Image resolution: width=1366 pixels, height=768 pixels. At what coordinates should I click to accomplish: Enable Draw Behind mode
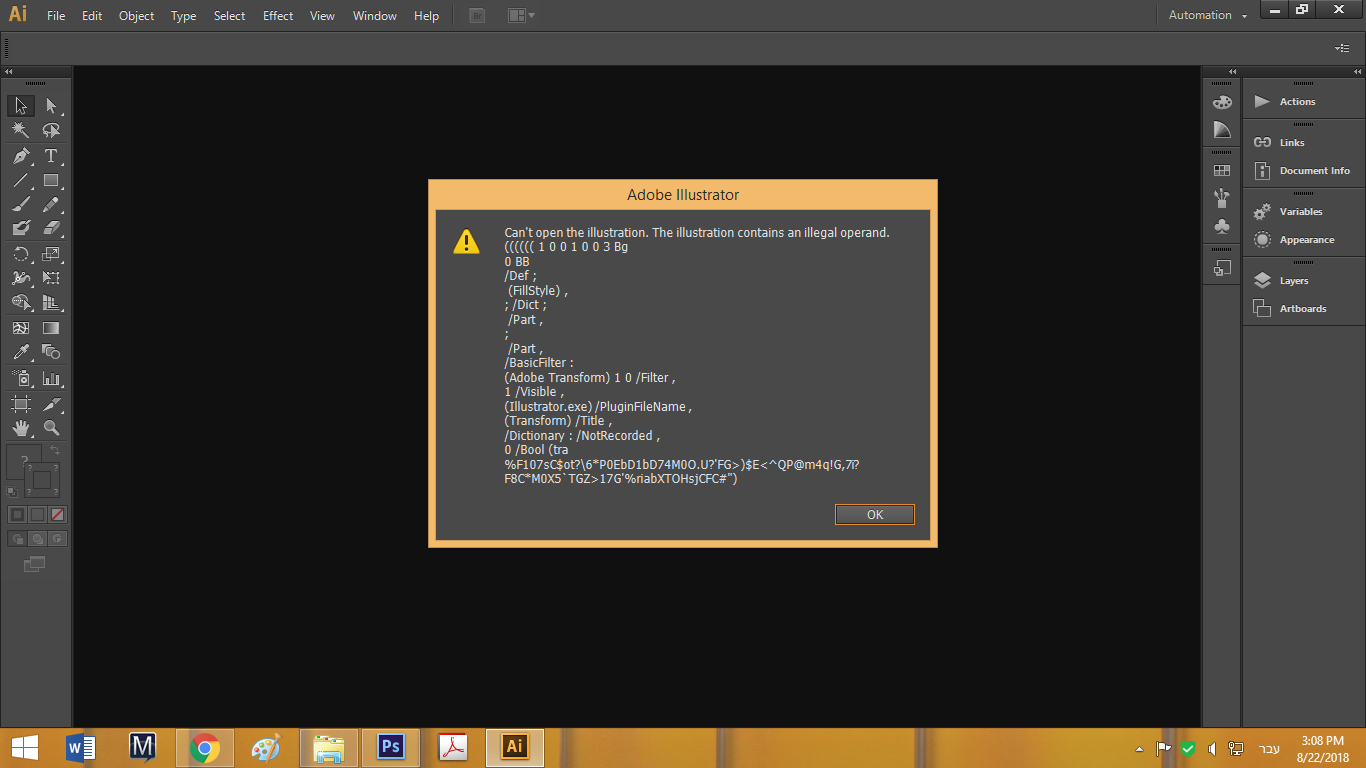(37, 539)
